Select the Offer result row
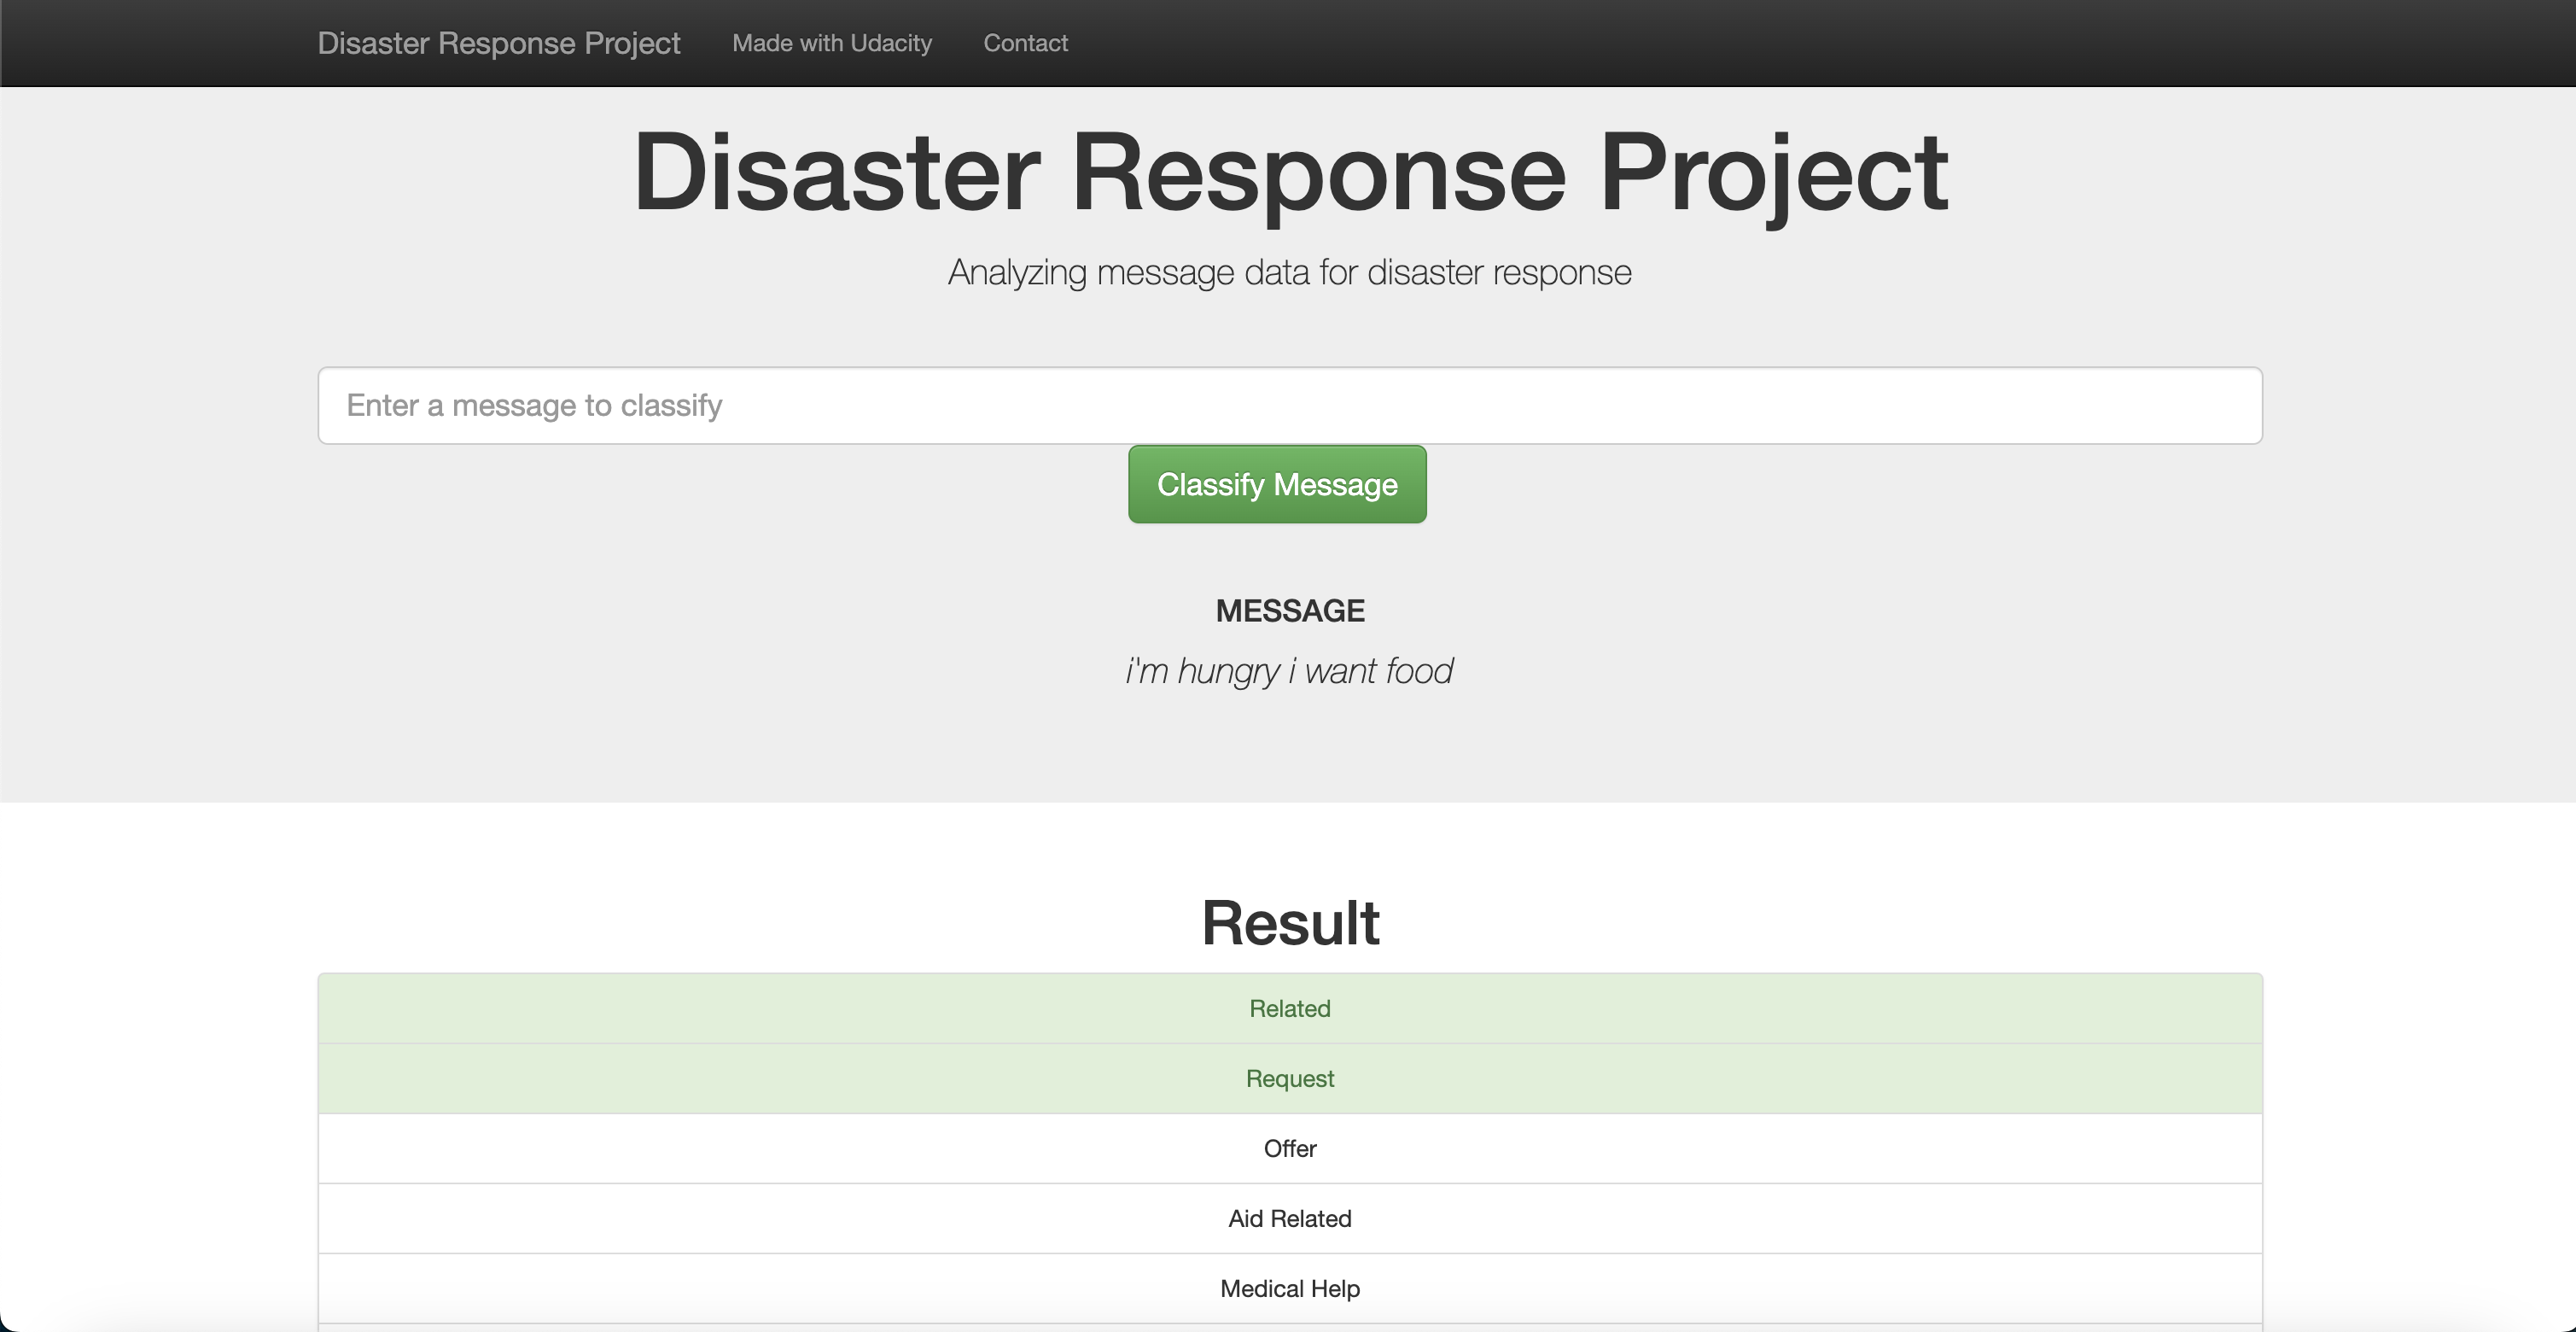The width and height of the screenshot is (2576, 1332). 1288,1148
